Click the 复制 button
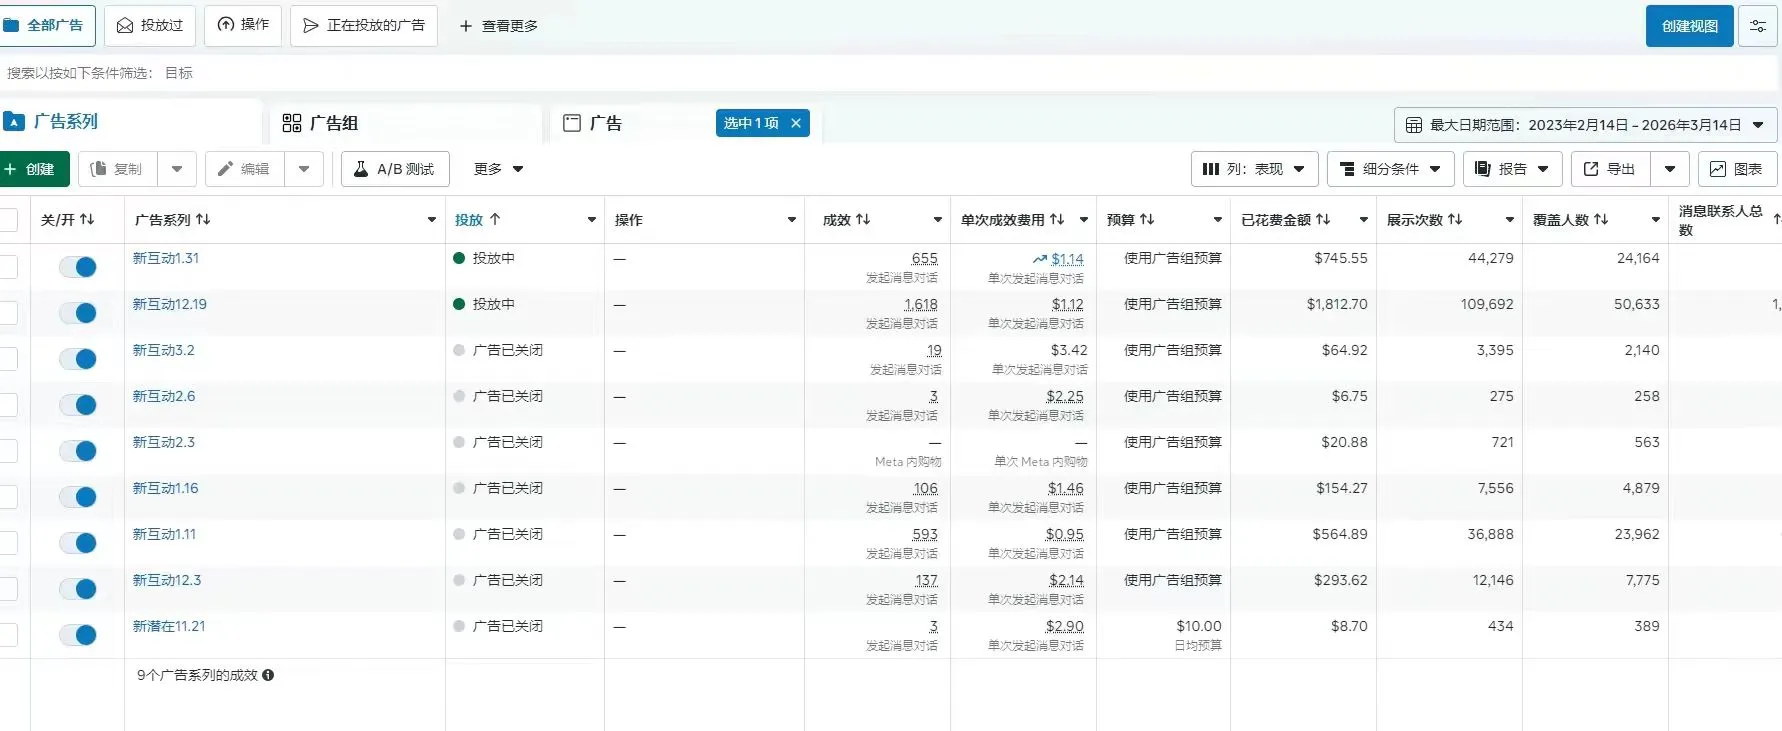 click(118, 169)
